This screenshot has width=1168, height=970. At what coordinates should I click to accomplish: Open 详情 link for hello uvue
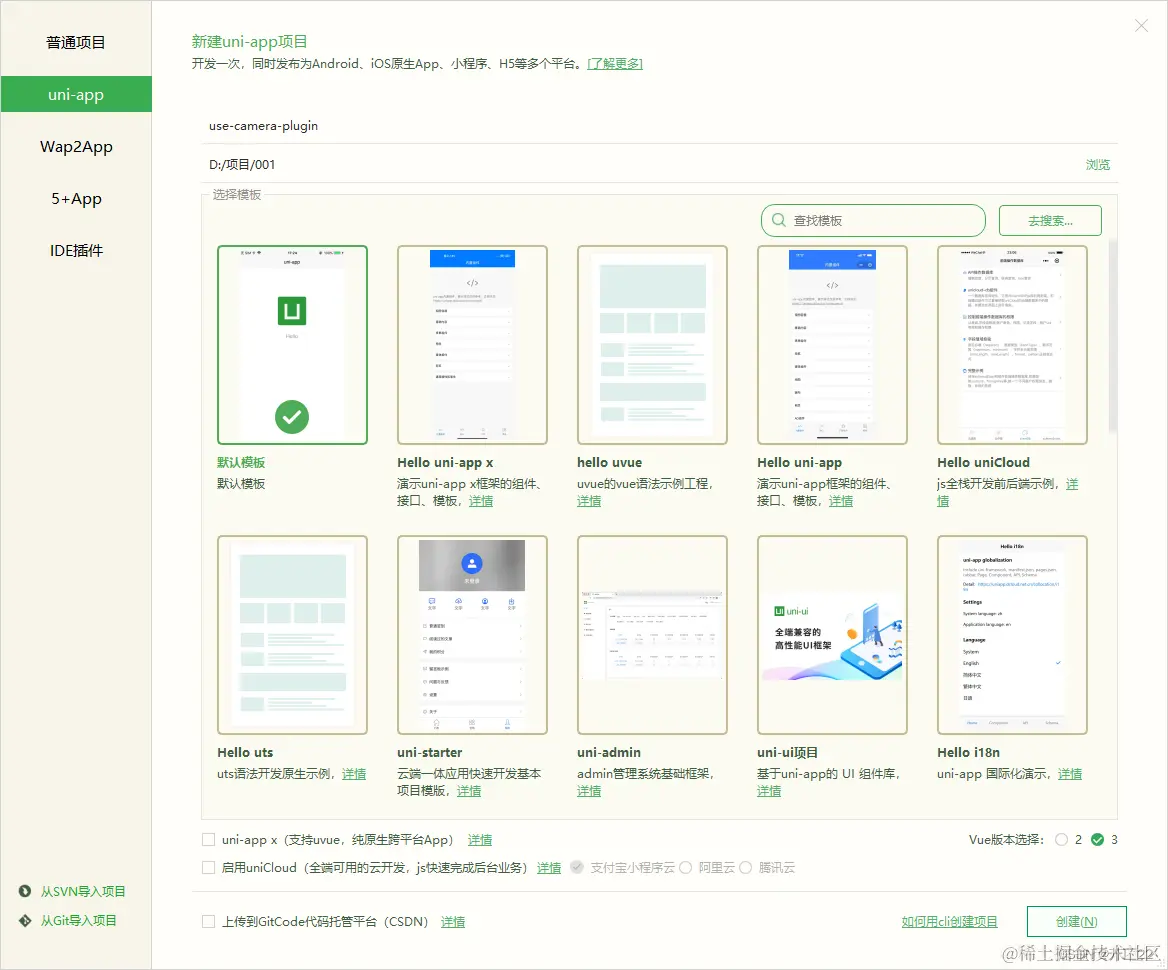[588, 501]
